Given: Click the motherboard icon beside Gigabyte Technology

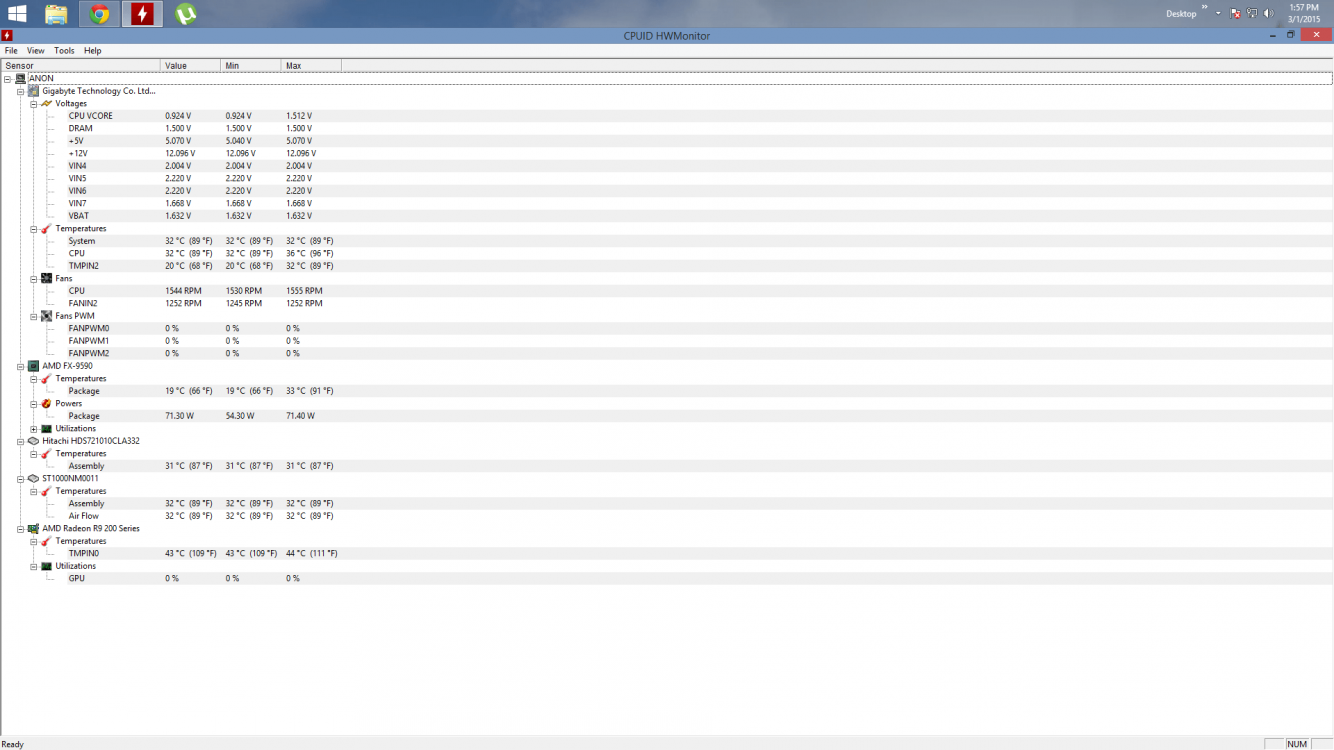Looking at the screenshot, I should tap(33, 91).
